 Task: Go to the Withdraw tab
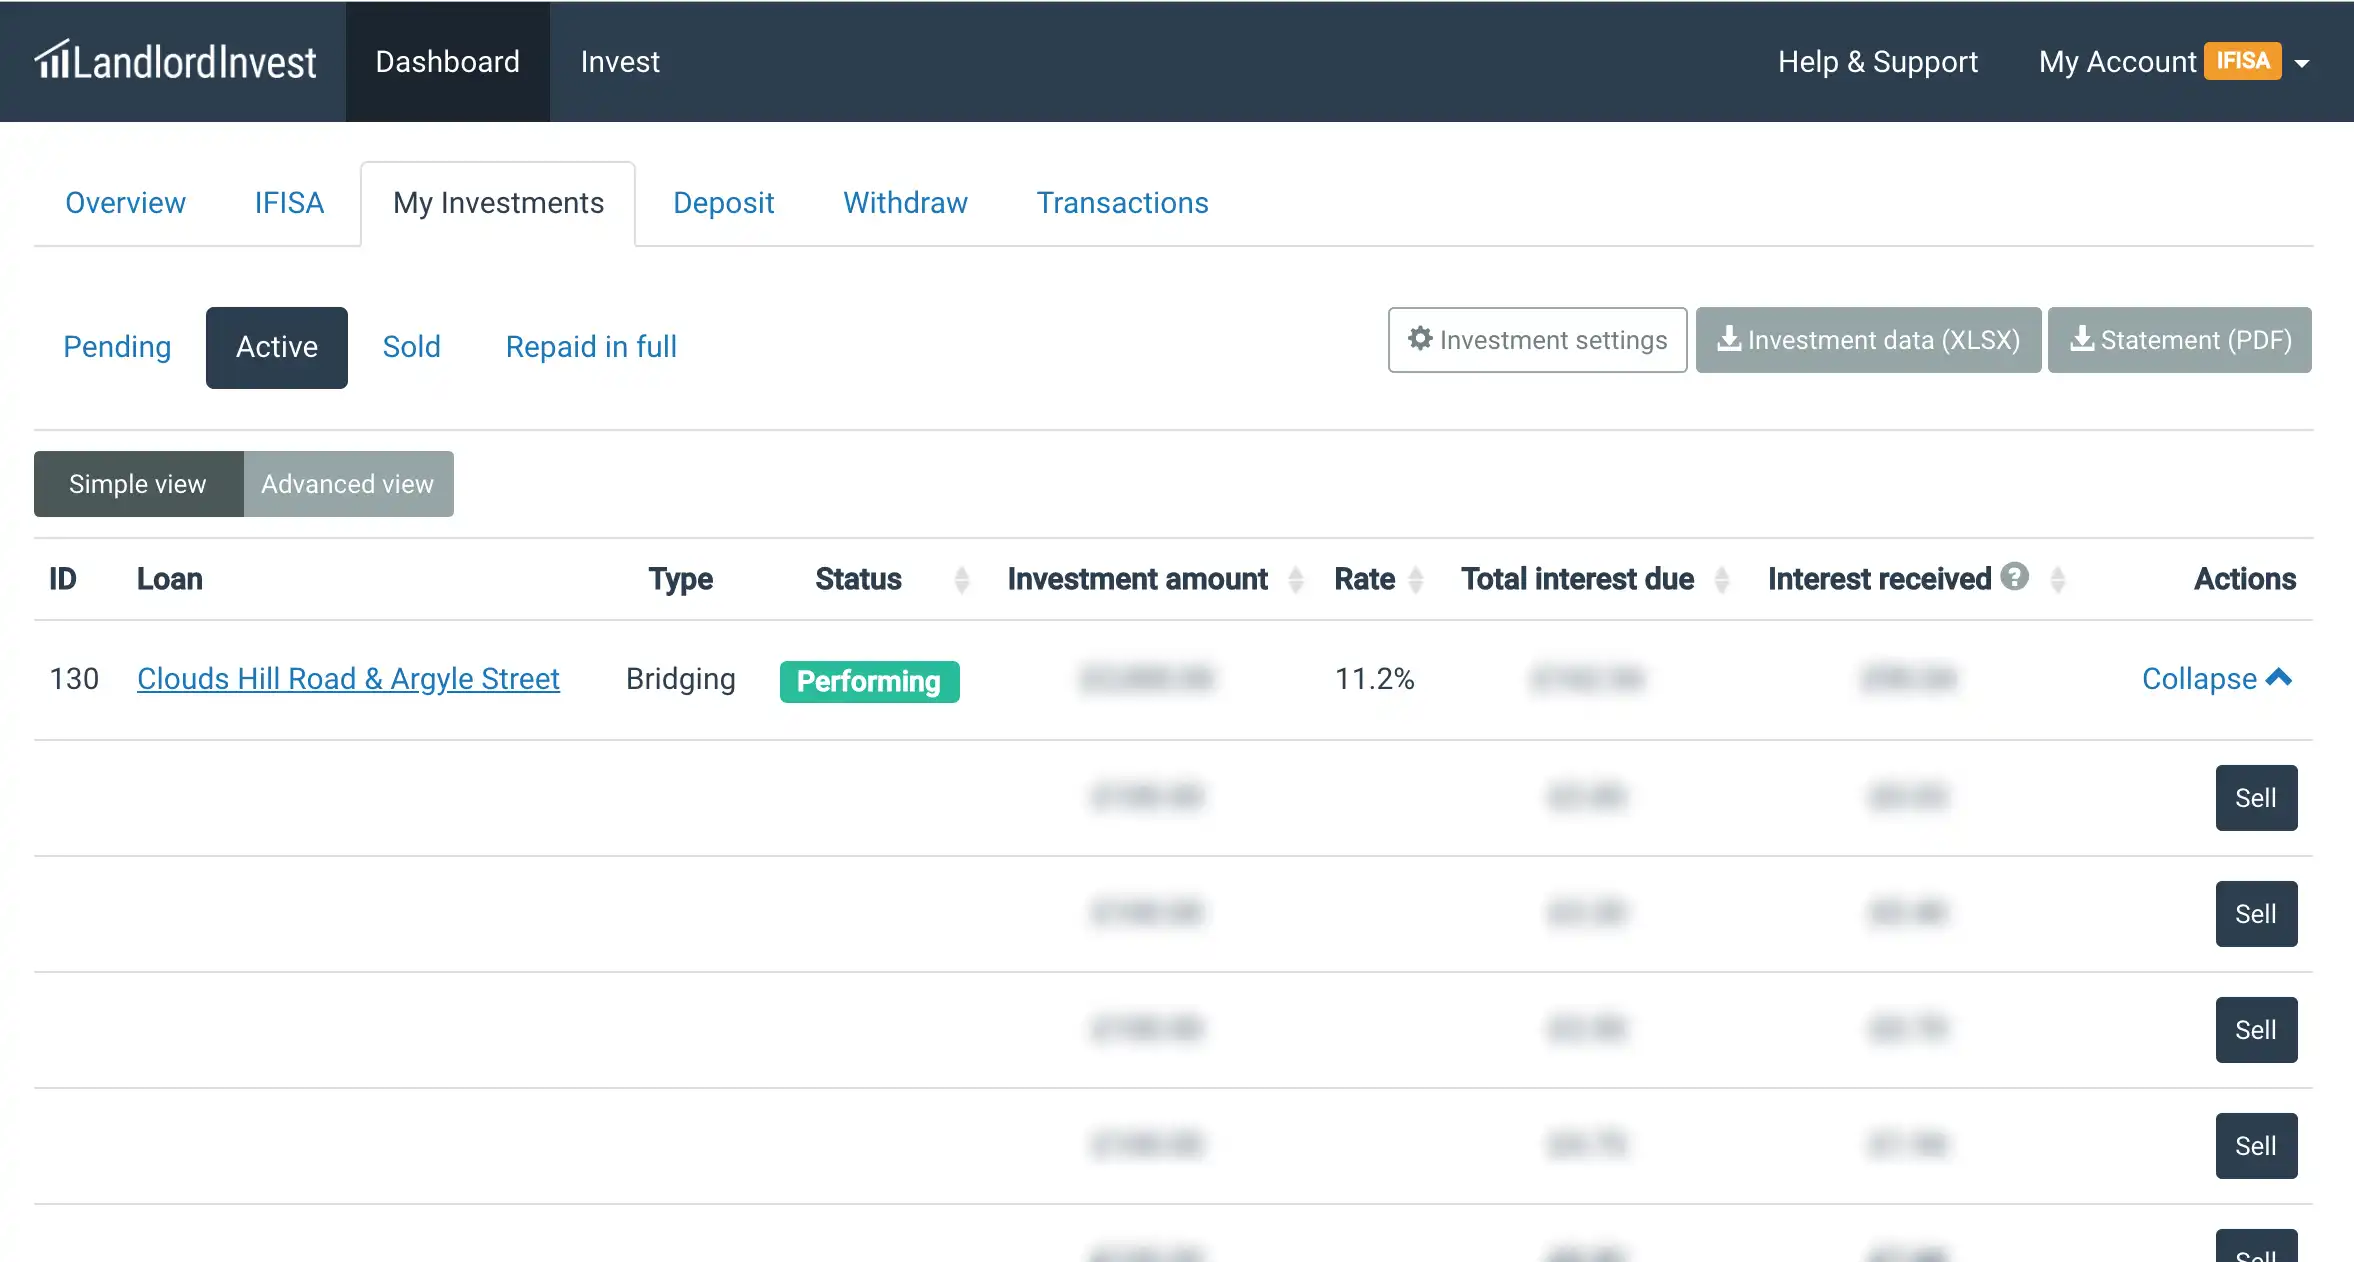tap(905, 203)
